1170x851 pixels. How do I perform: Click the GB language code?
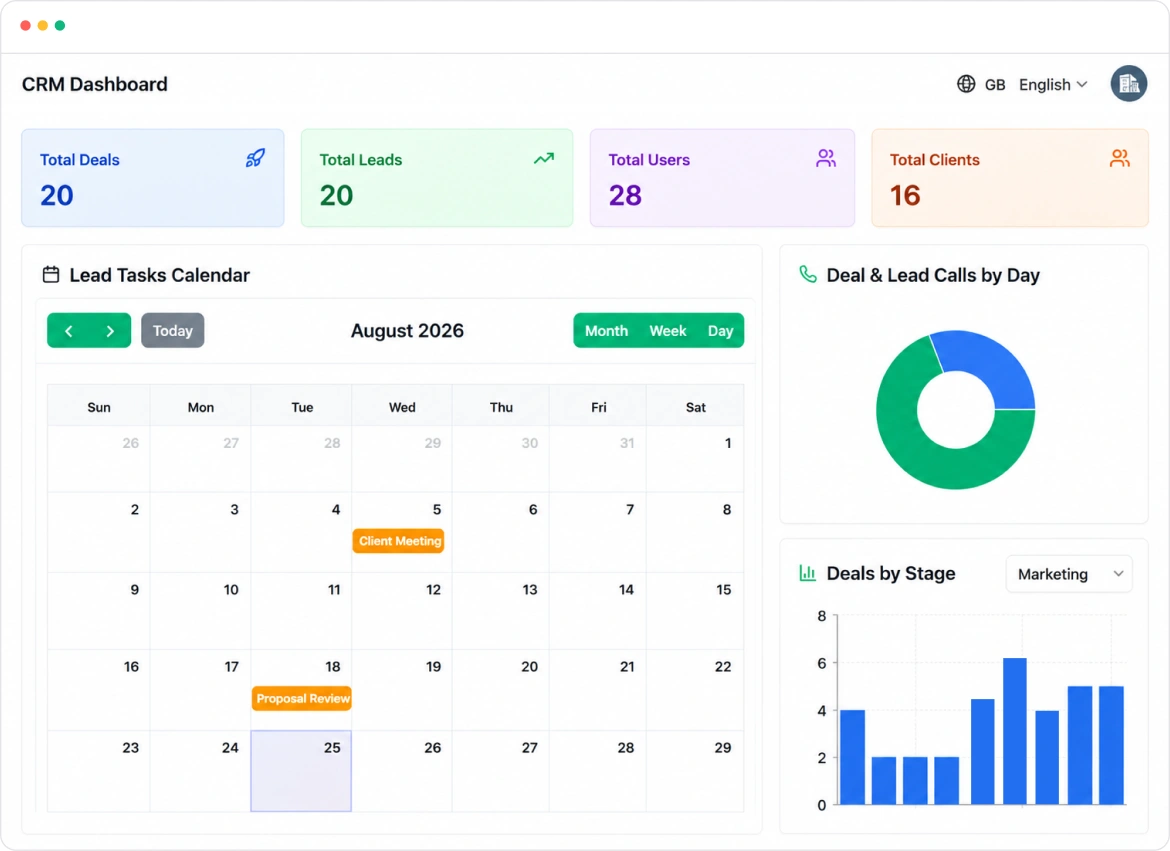pyautogui.click(x=995, y=85)
